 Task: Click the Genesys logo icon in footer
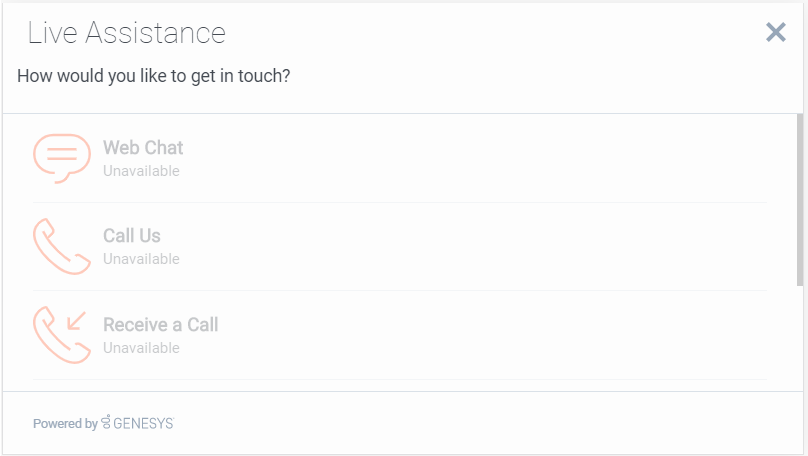(x=106, y=423)
